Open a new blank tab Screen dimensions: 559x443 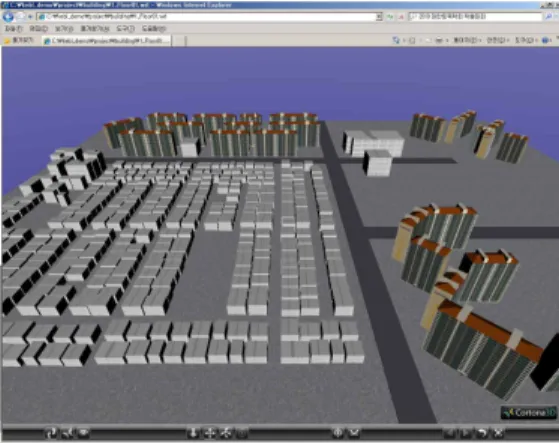point(180,41)
